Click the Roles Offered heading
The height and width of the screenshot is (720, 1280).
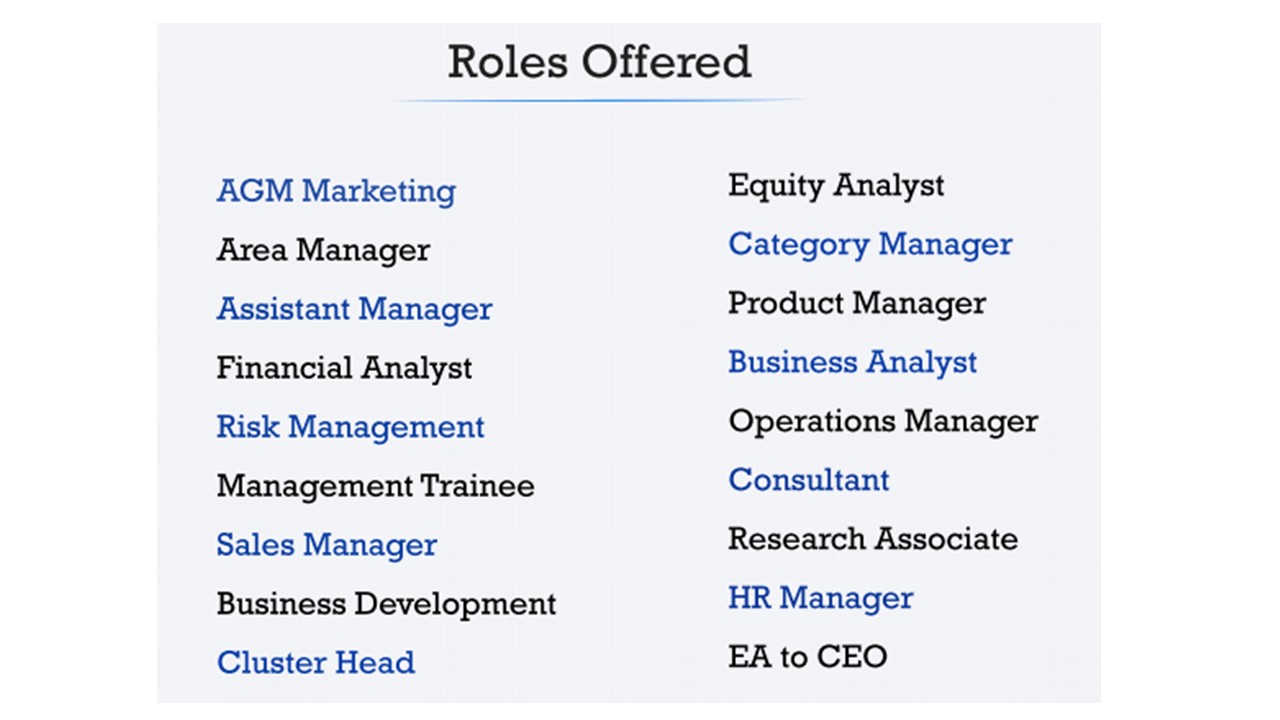[x=598, y=62]
